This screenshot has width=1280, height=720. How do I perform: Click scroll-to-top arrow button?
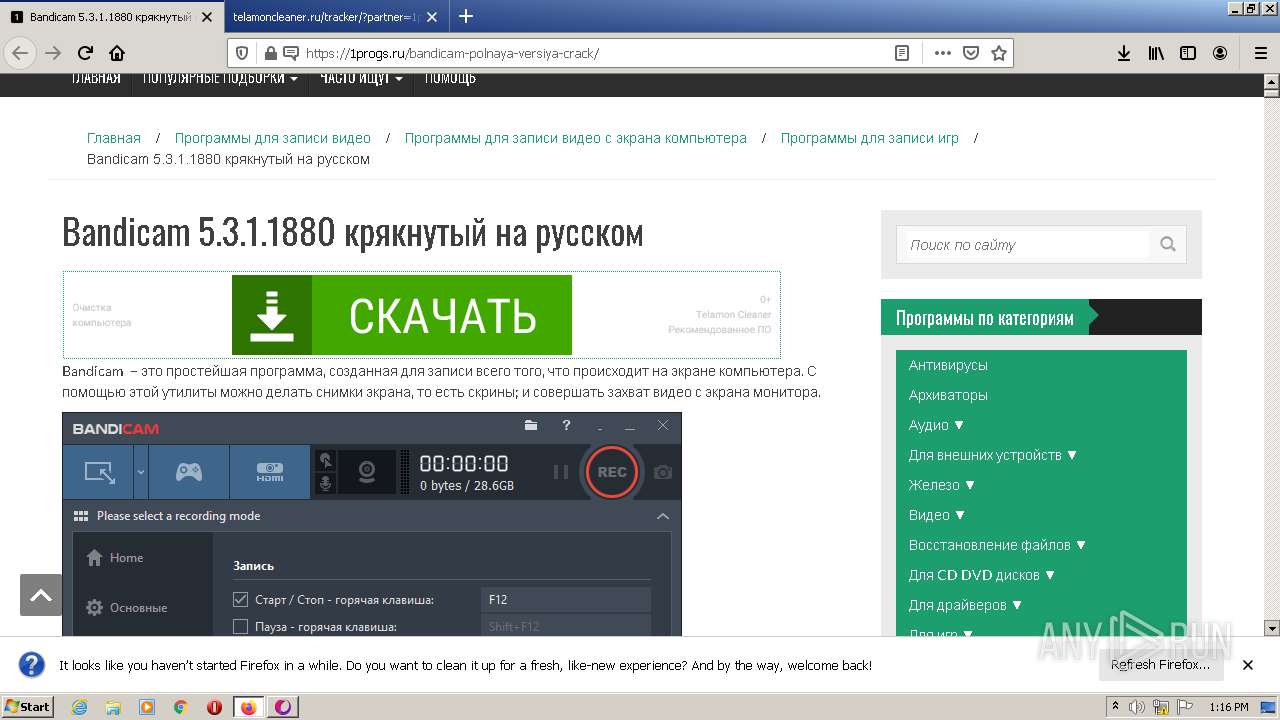click(x=41, y=595)
